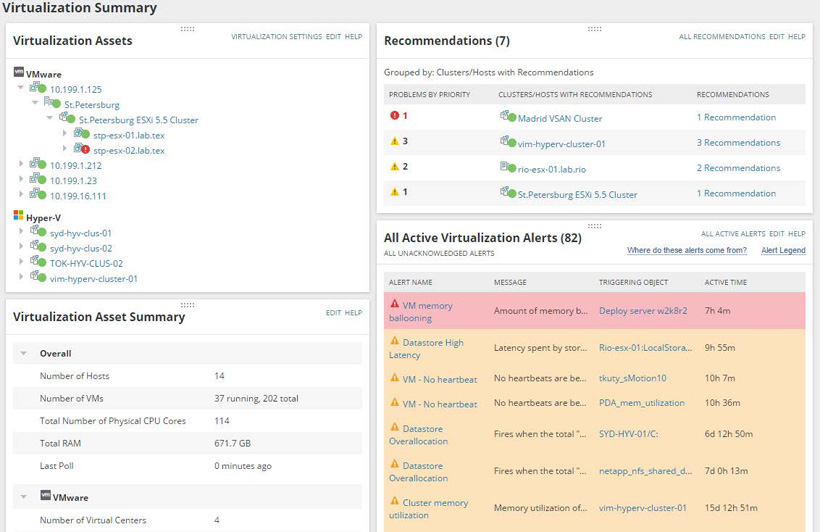Click the red critical icon in Madrid VSAN row
This screenshot has height=532, width=820.
click(x=394, y=116)
